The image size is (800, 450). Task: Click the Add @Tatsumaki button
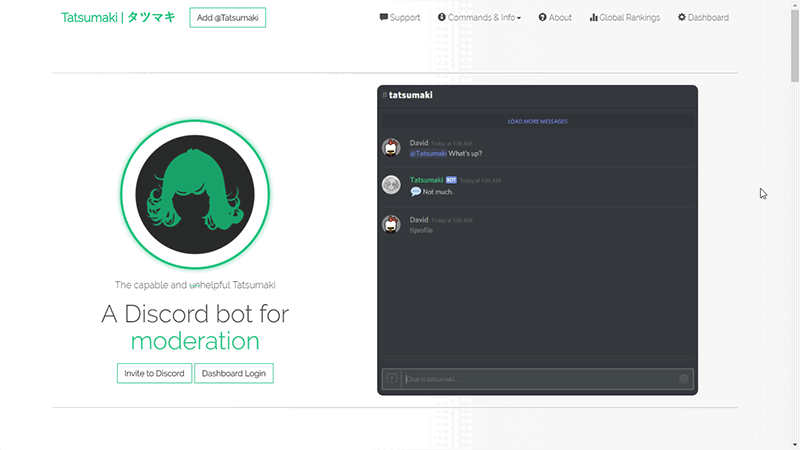(x=227, y=18)
